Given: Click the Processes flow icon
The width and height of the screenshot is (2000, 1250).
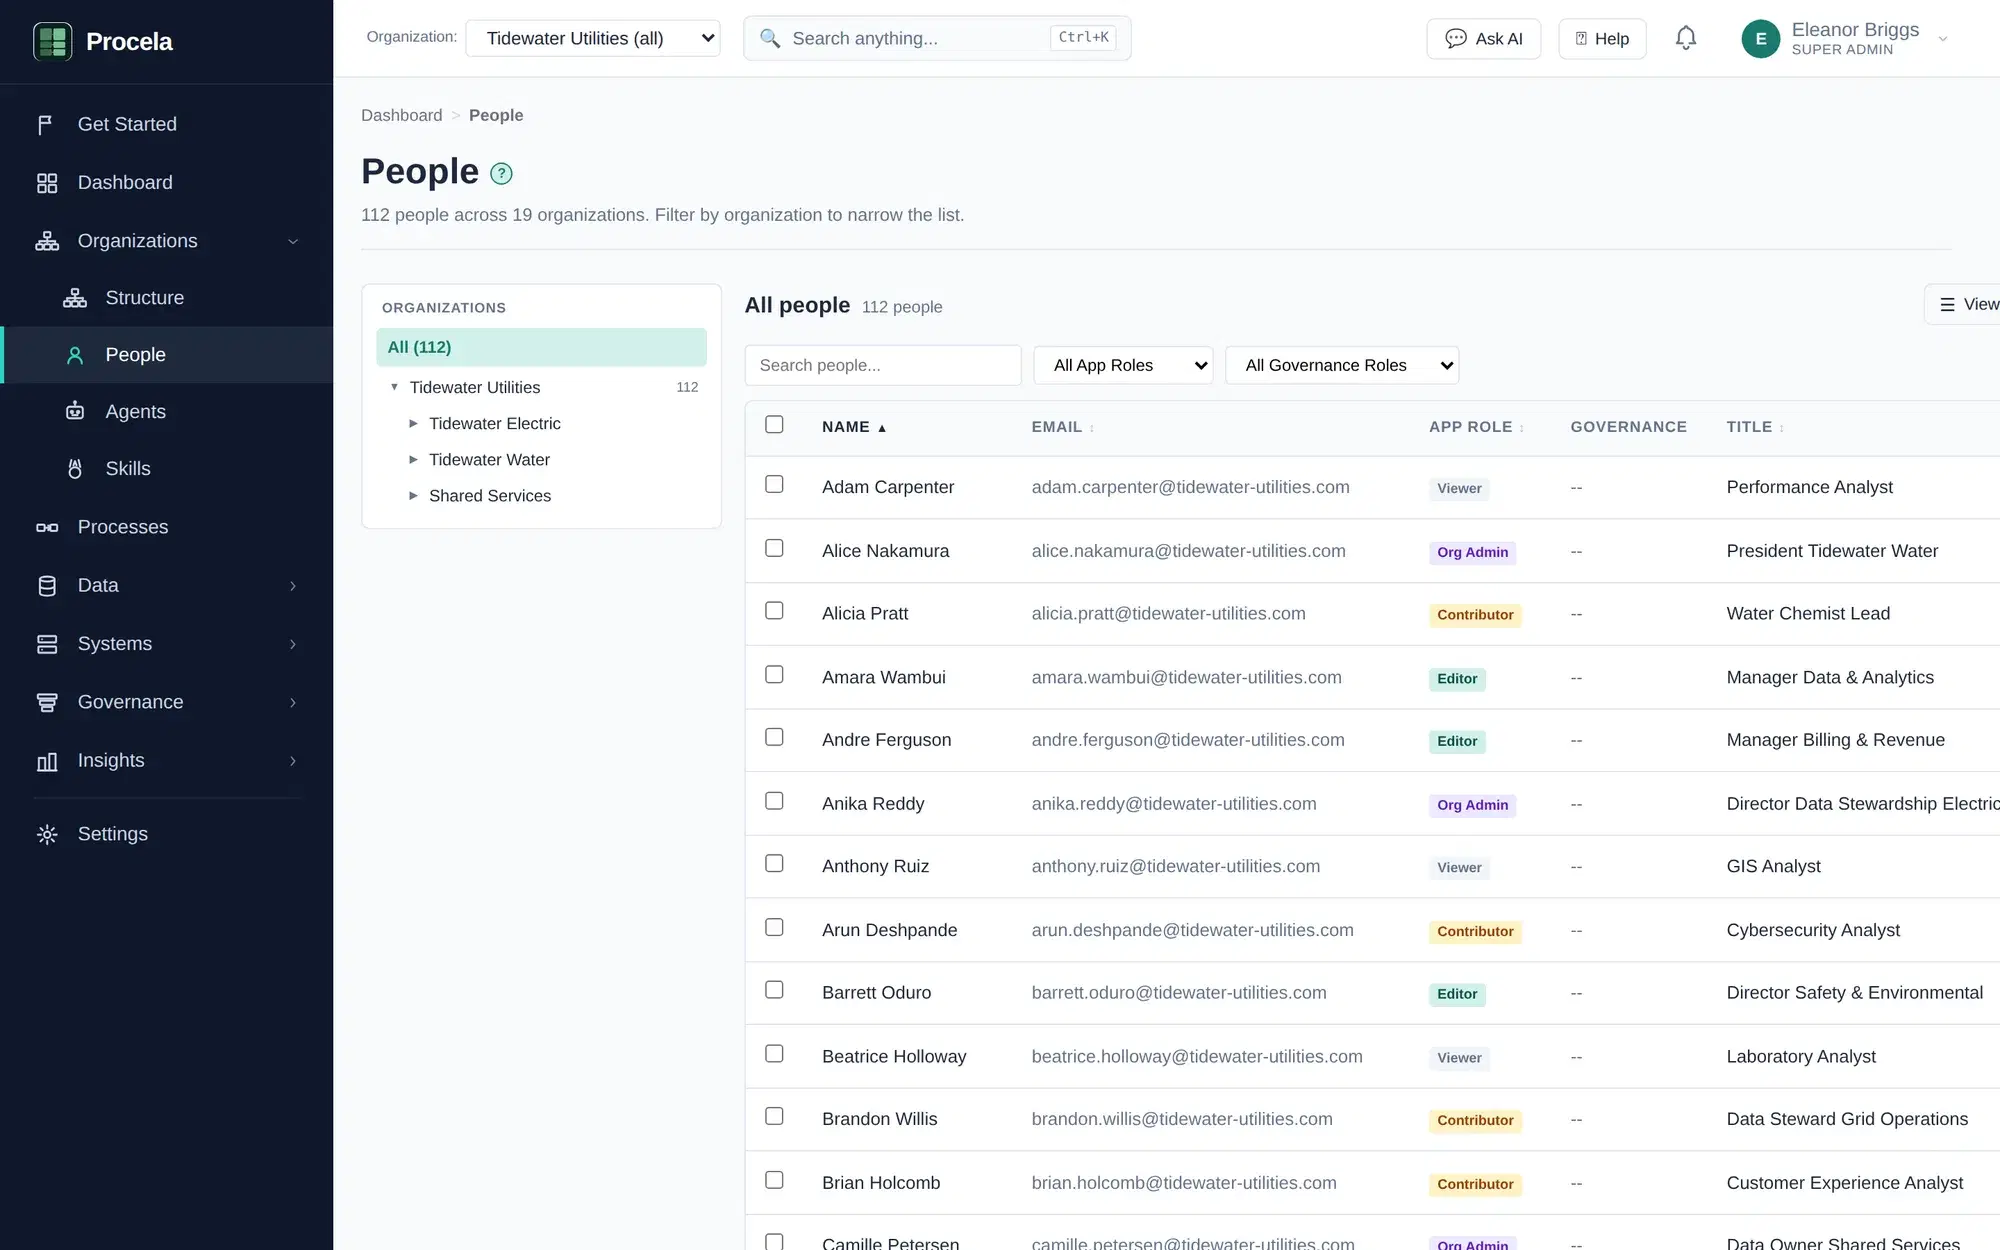Looking at the screenshot, I should [x=46, y=527].
